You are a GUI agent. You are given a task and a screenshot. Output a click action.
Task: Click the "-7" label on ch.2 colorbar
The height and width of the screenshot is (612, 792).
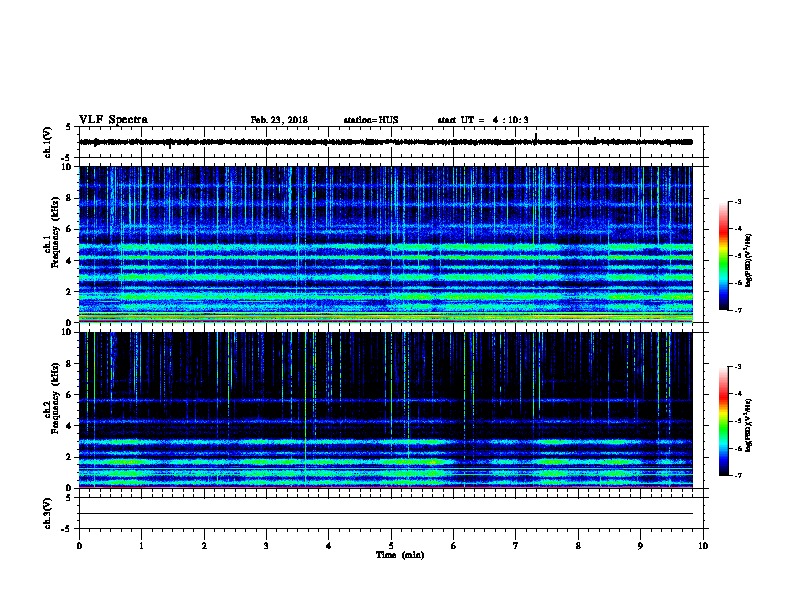pyautogui.click(x=737, y=475)
